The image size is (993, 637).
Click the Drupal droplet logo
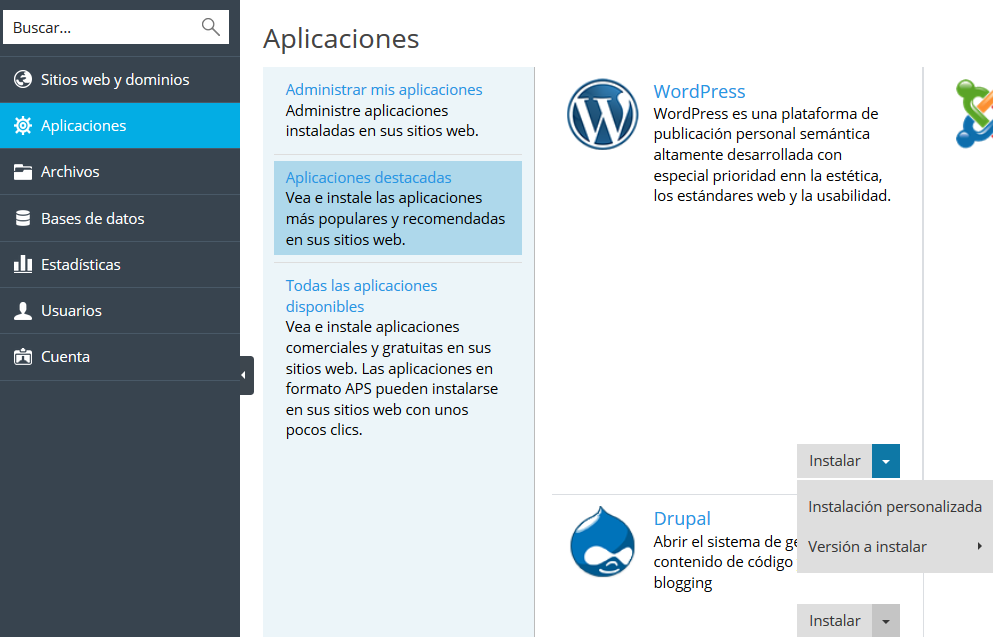tap(602, 546)
